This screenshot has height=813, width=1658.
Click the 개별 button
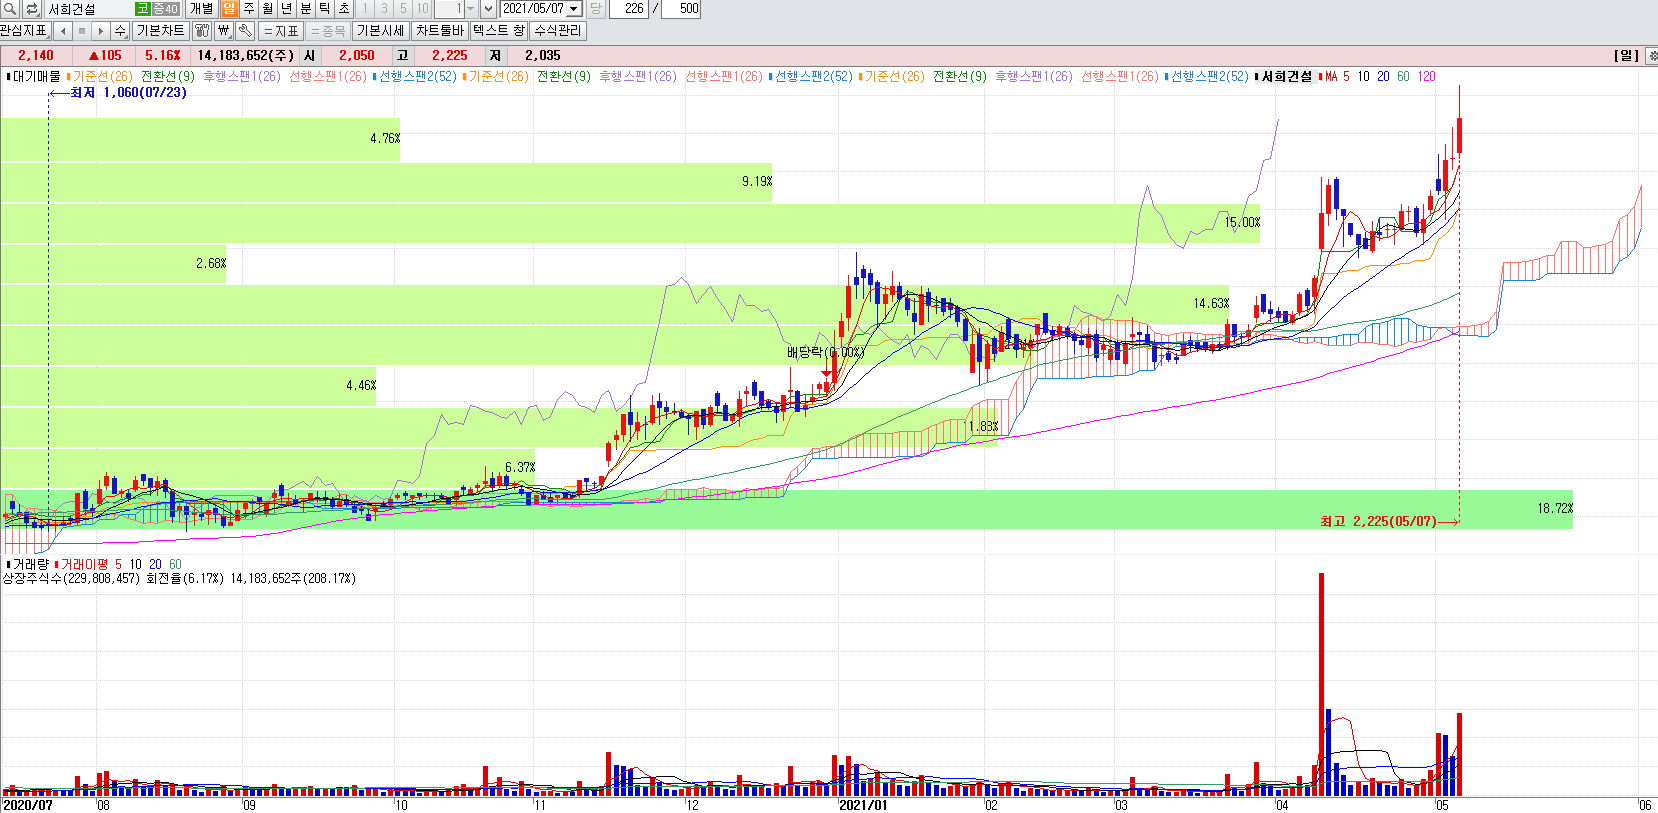coord(201,9)
